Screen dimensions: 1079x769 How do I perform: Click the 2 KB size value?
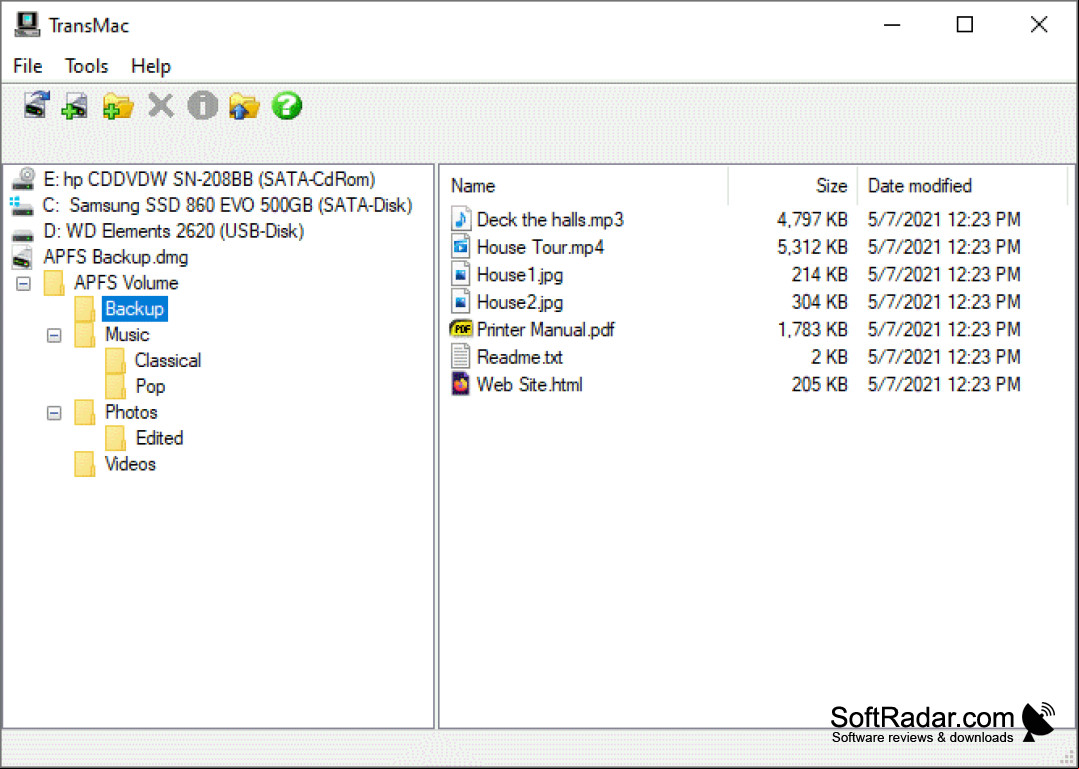(829, 357)
